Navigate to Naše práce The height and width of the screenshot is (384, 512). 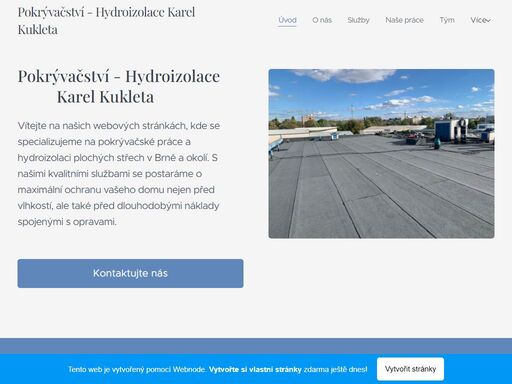(x=404, y=20)
